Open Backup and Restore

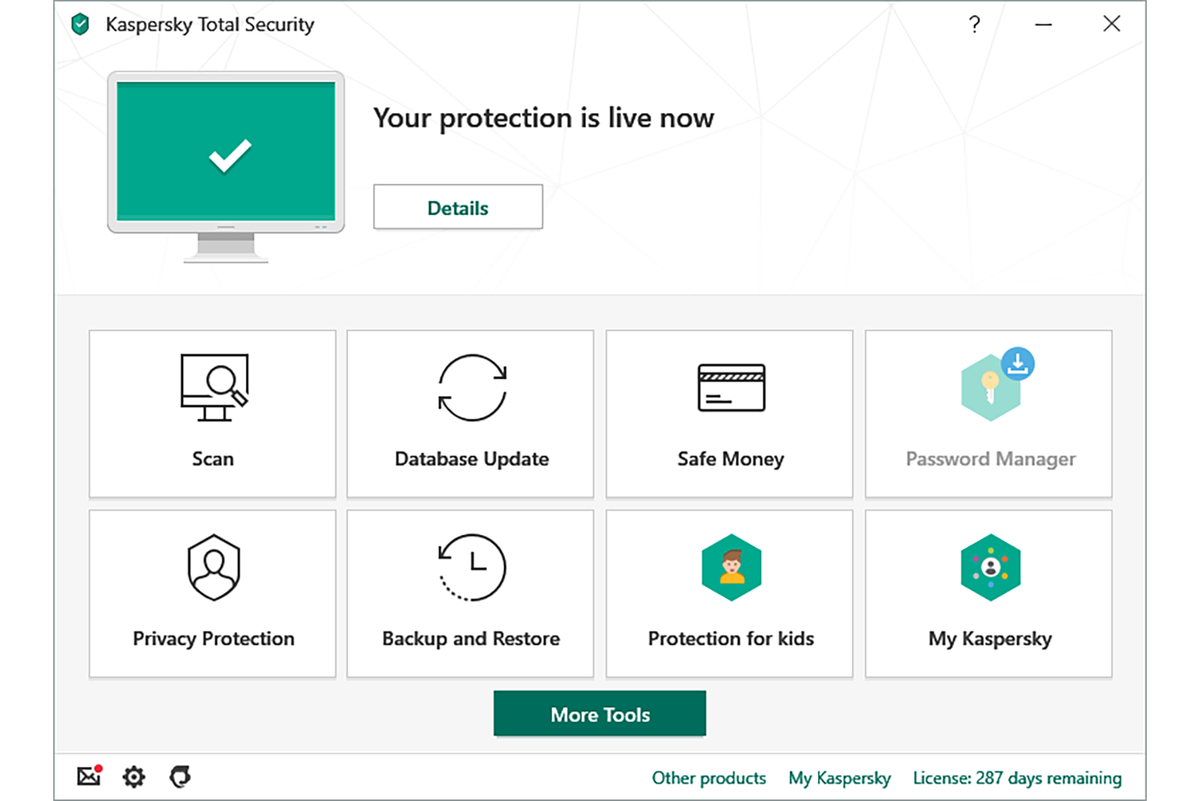point(470,593)
